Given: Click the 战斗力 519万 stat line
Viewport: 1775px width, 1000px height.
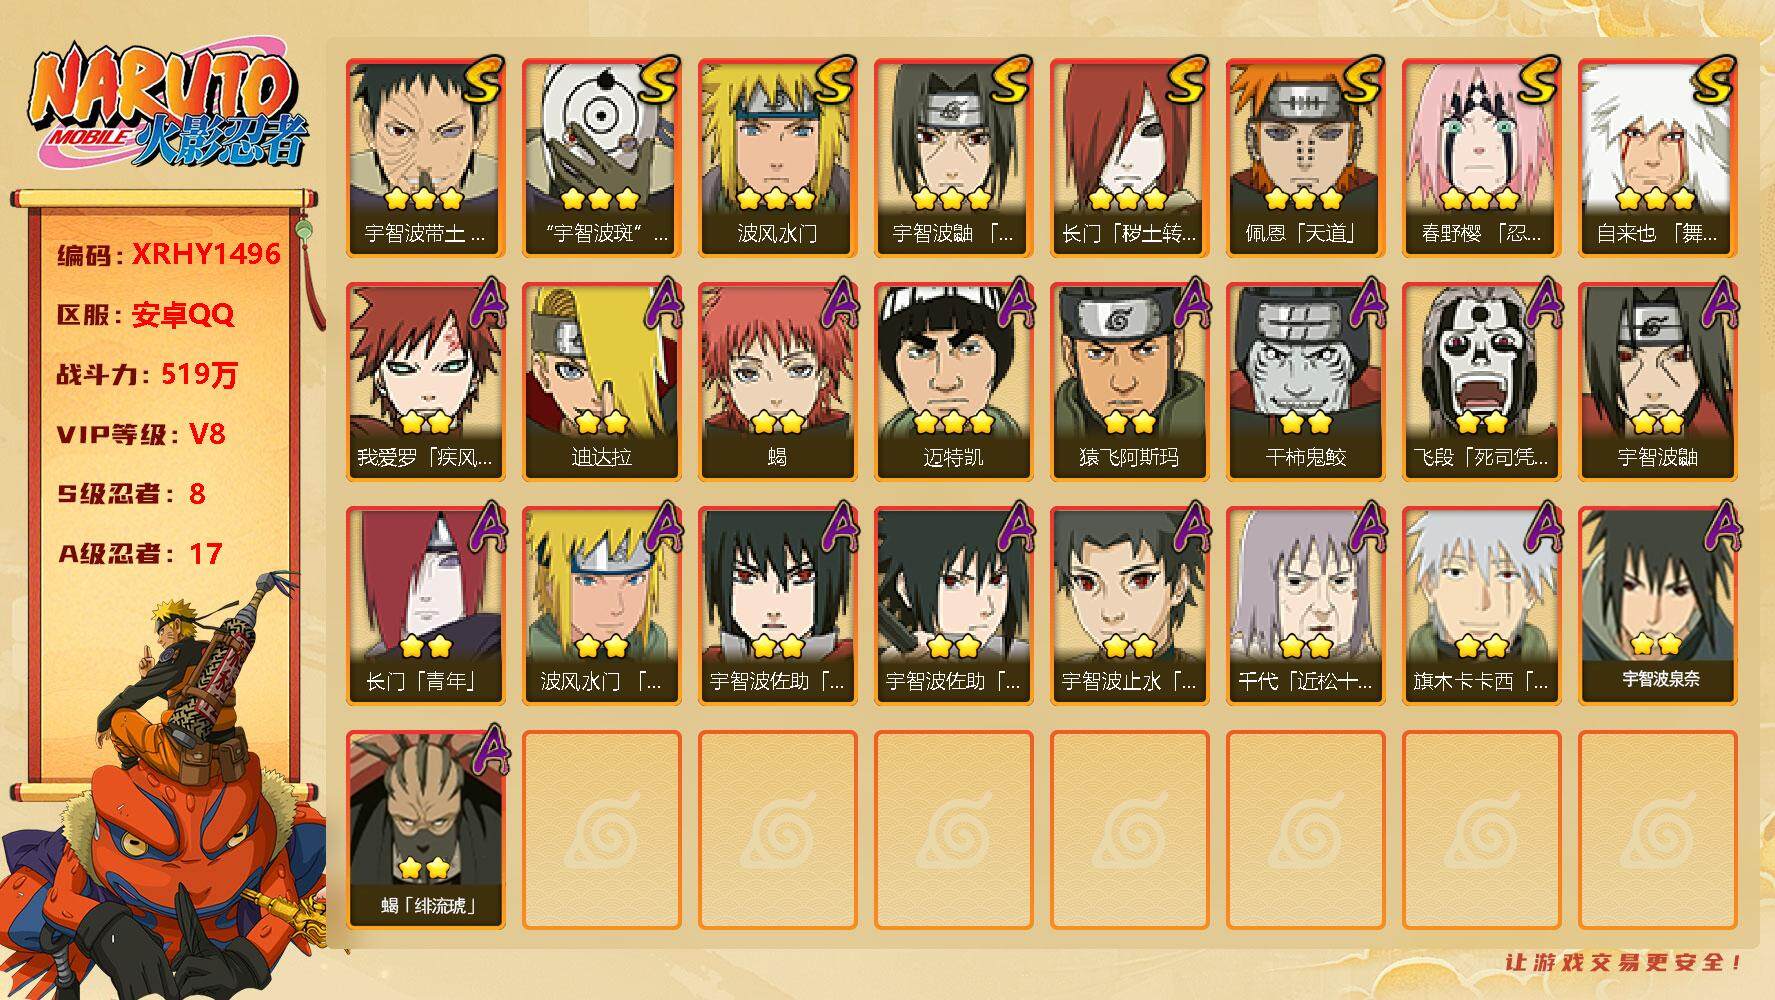Looking at the screenshot, I should [148, 374].
